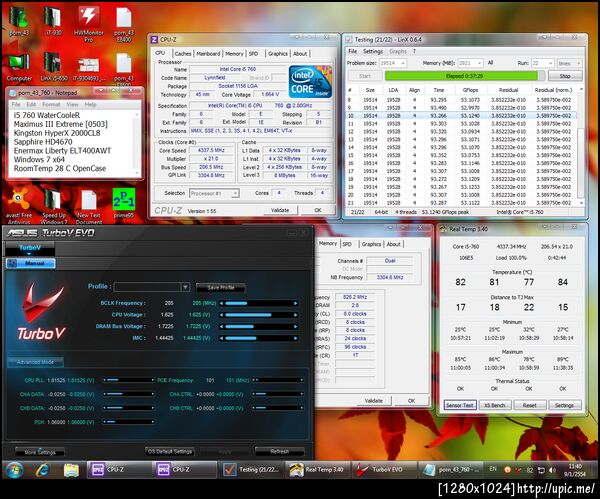Click Validate in top CPU-Z window
Viewport: 600px width, 499px height.
click(x=280, y=210)
